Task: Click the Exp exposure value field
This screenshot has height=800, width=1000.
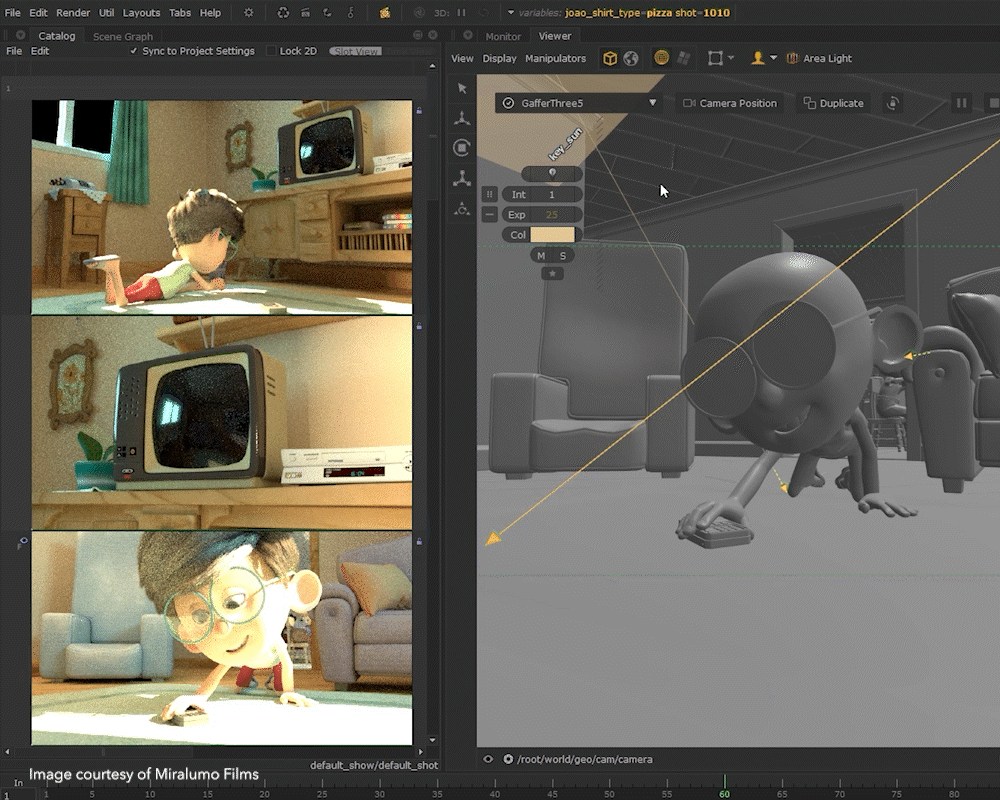Action: [x=552, y=215]
